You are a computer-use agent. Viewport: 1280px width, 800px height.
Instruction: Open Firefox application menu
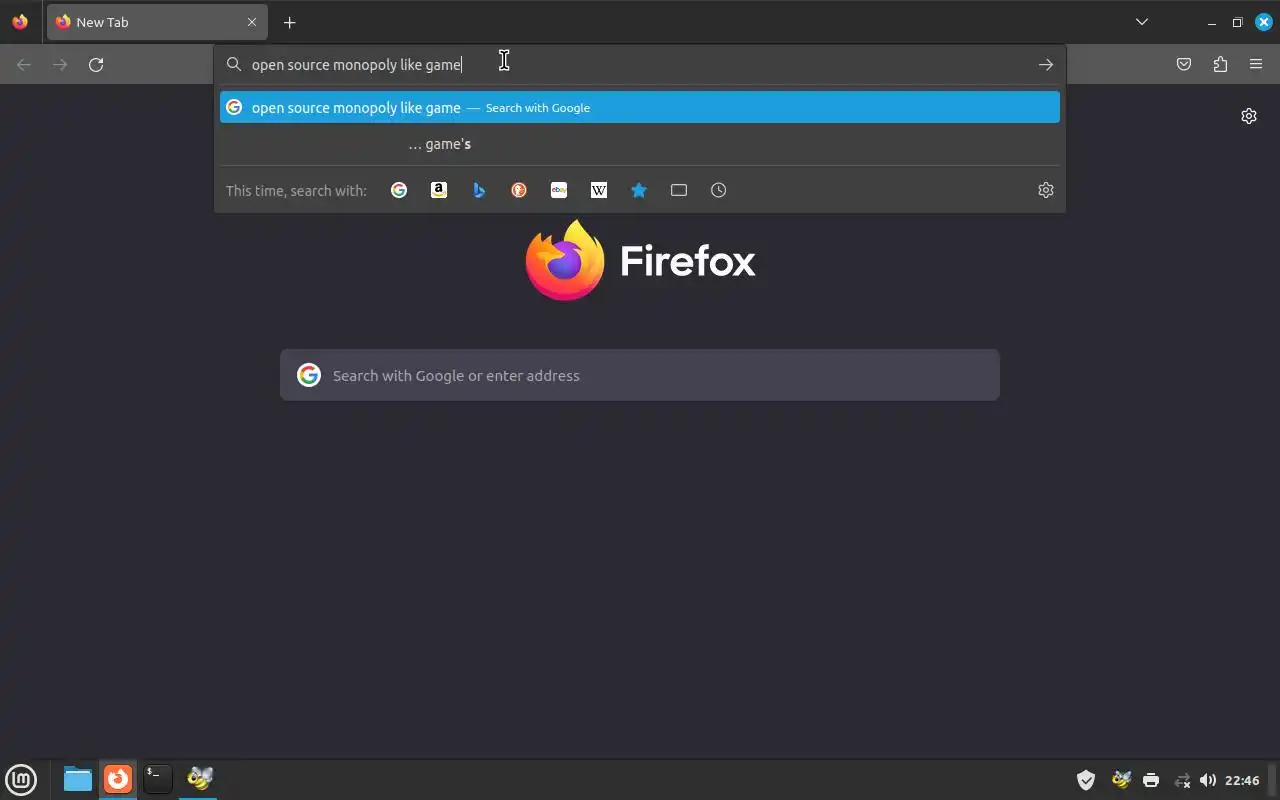point(1256,64)
